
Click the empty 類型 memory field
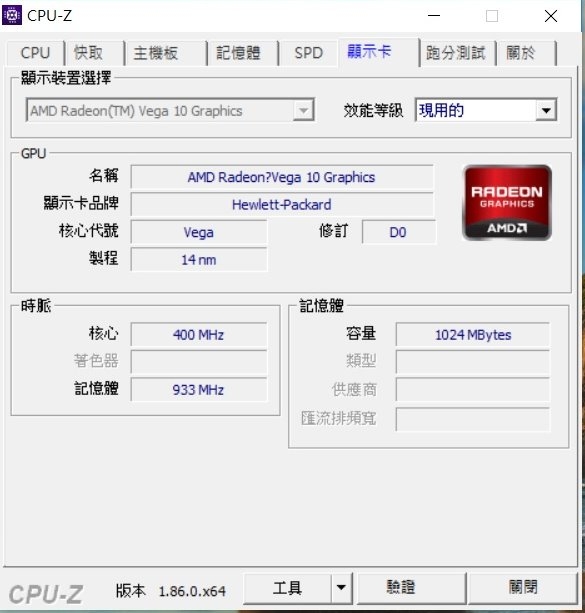(x=473, y=362)
